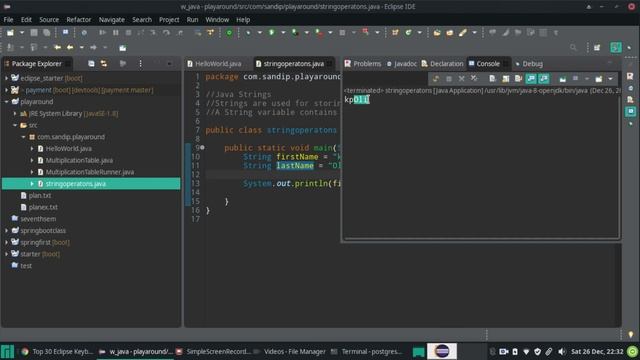Click the Open Type folder icon
Screen dimensions: 640x360
437,33
